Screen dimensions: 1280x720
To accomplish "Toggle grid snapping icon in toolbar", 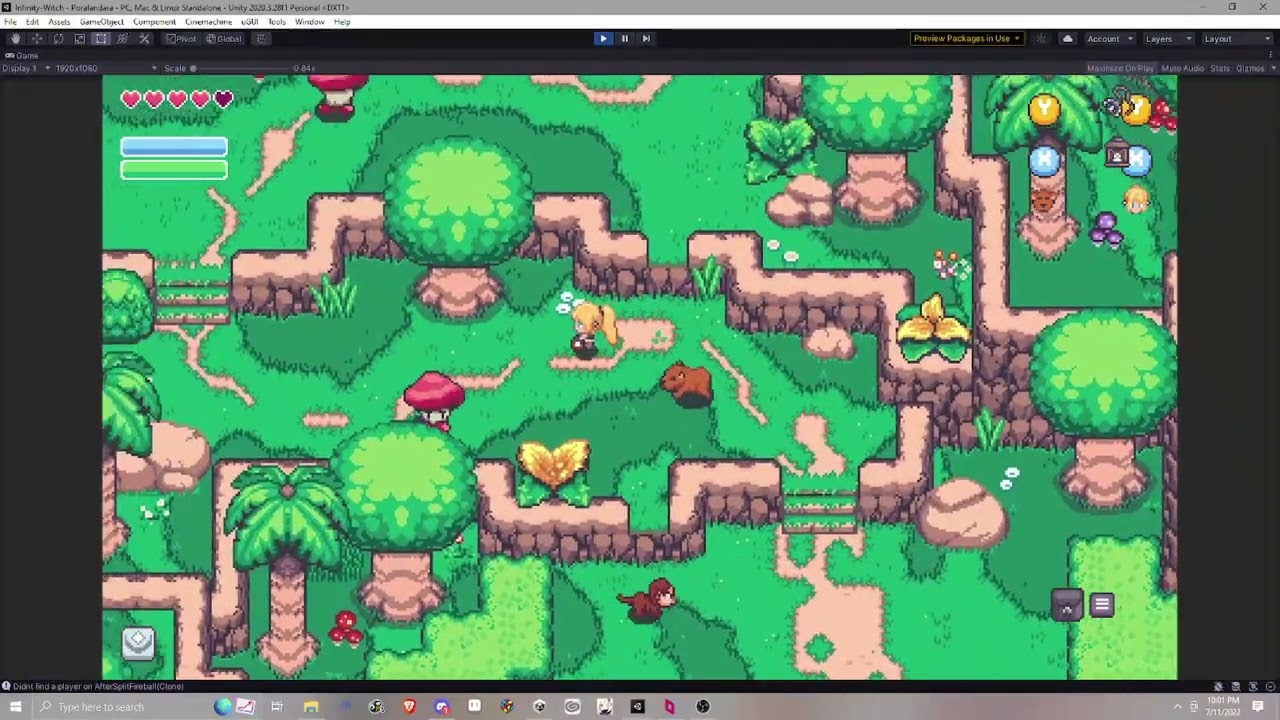I will [x=261, y=39].
